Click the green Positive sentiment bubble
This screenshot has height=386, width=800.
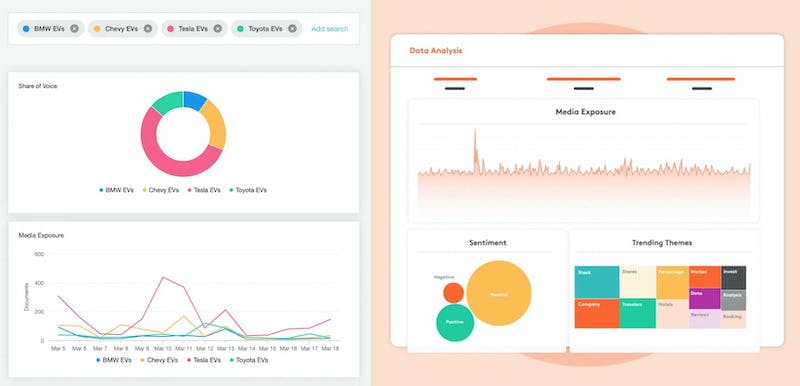[455, 323]
